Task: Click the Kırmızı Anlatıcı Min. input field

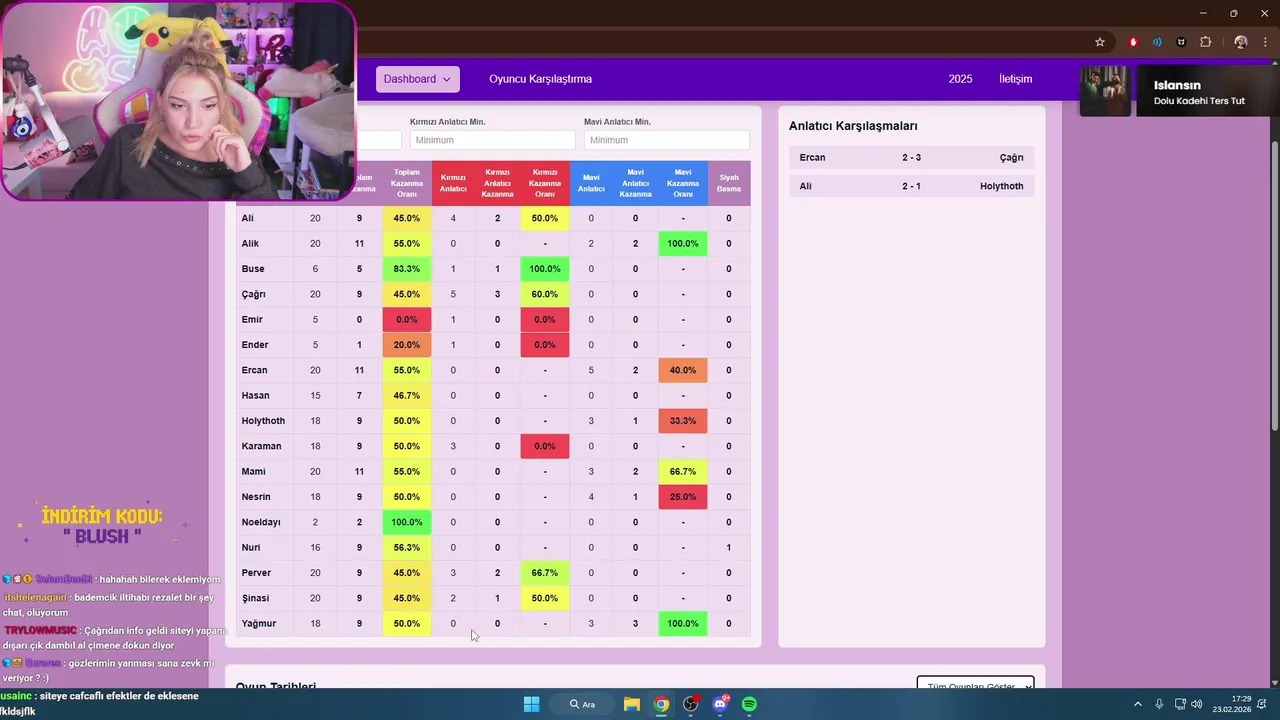Action: coord(492,140)
